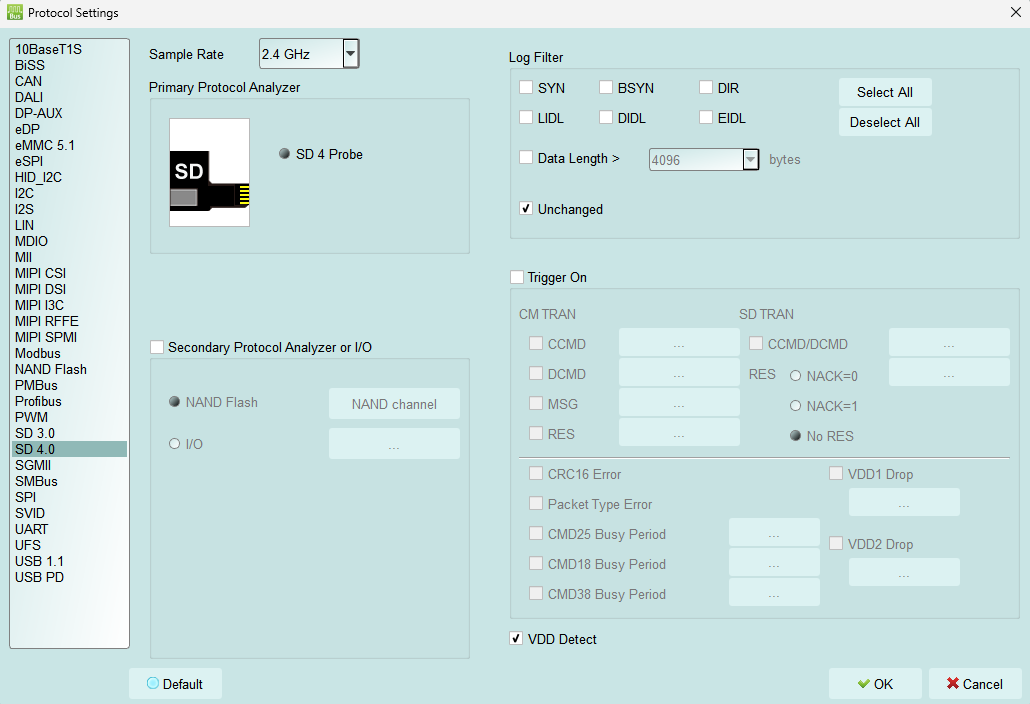Click the Select All button

click(885, 93)
